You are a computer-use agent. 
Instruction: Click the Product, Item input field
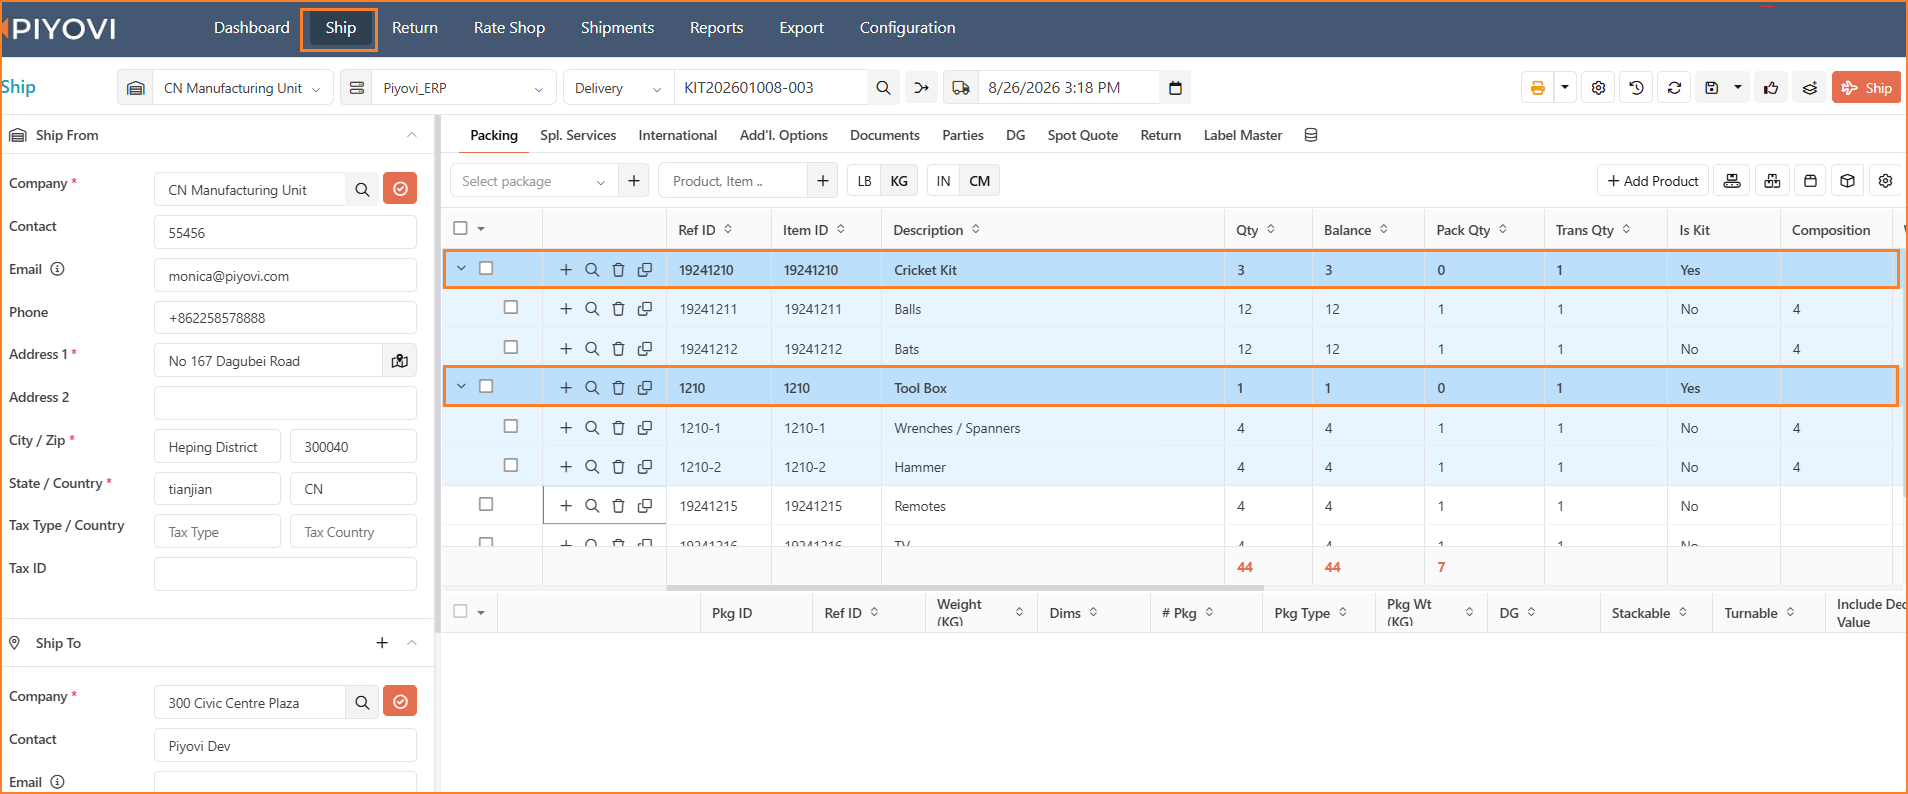[733, 181]
